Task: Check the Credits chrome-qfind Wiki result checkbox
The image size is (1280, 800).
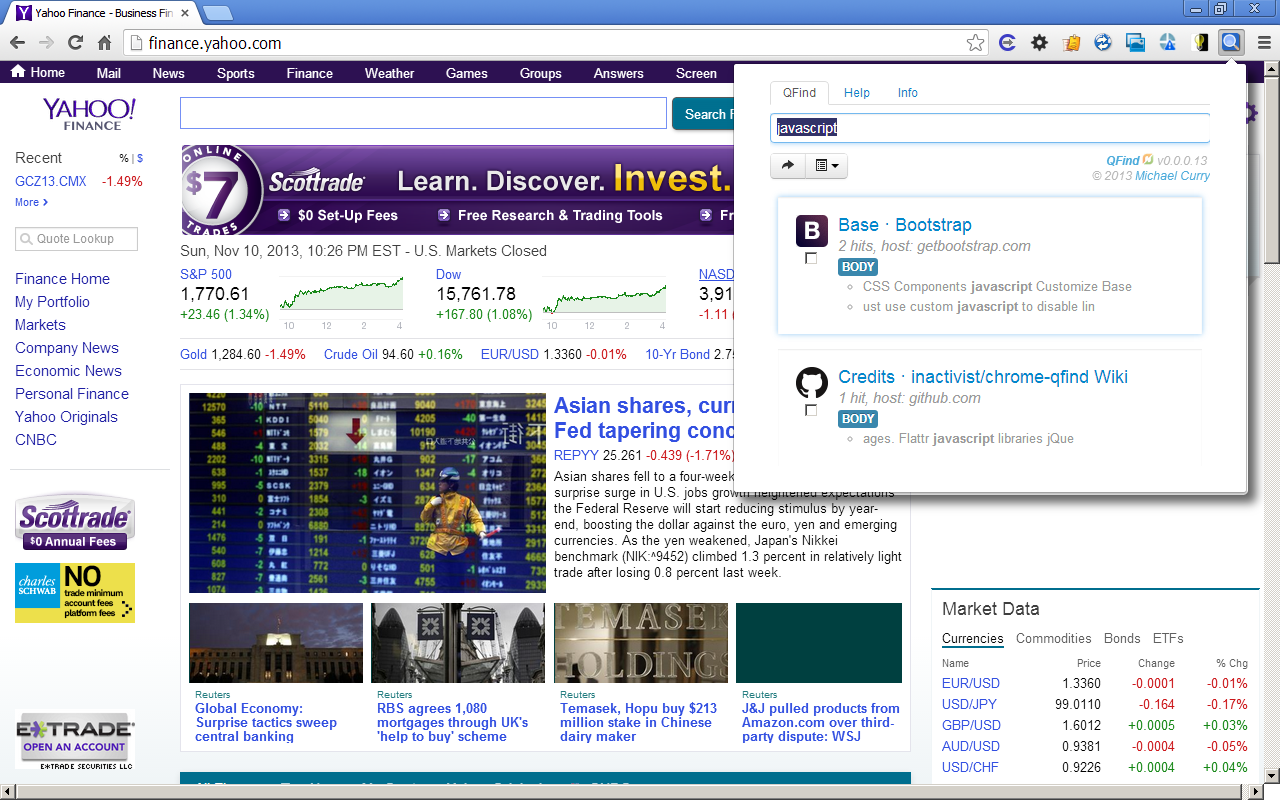Action: (x=811, y=410)
